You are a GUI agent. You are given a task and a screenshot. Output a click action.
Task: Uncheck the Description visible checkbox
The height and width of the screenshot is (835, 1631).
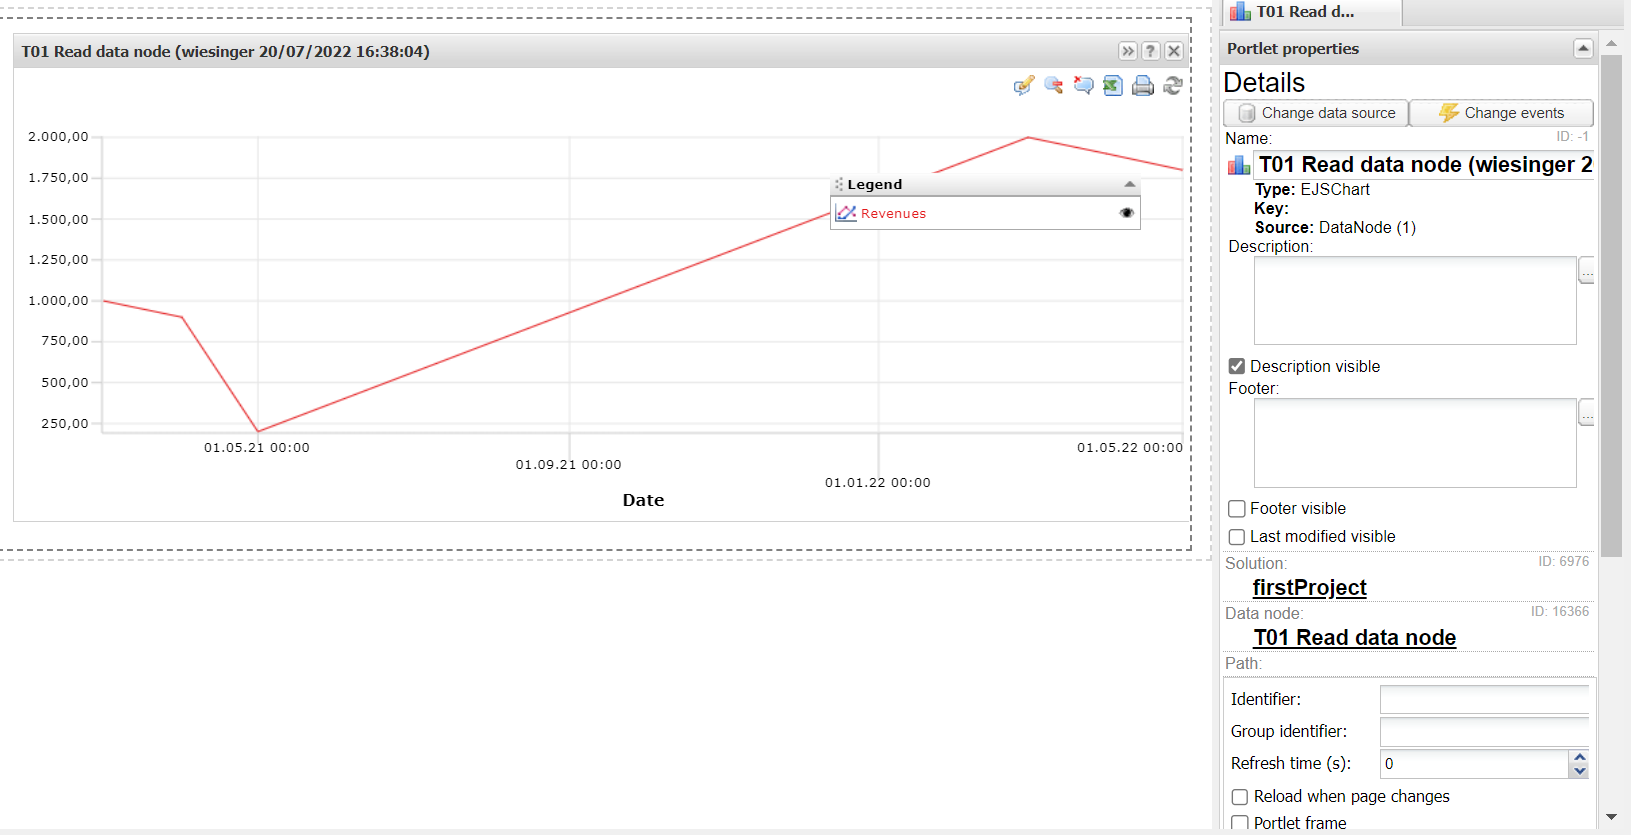click(1237, 366)
